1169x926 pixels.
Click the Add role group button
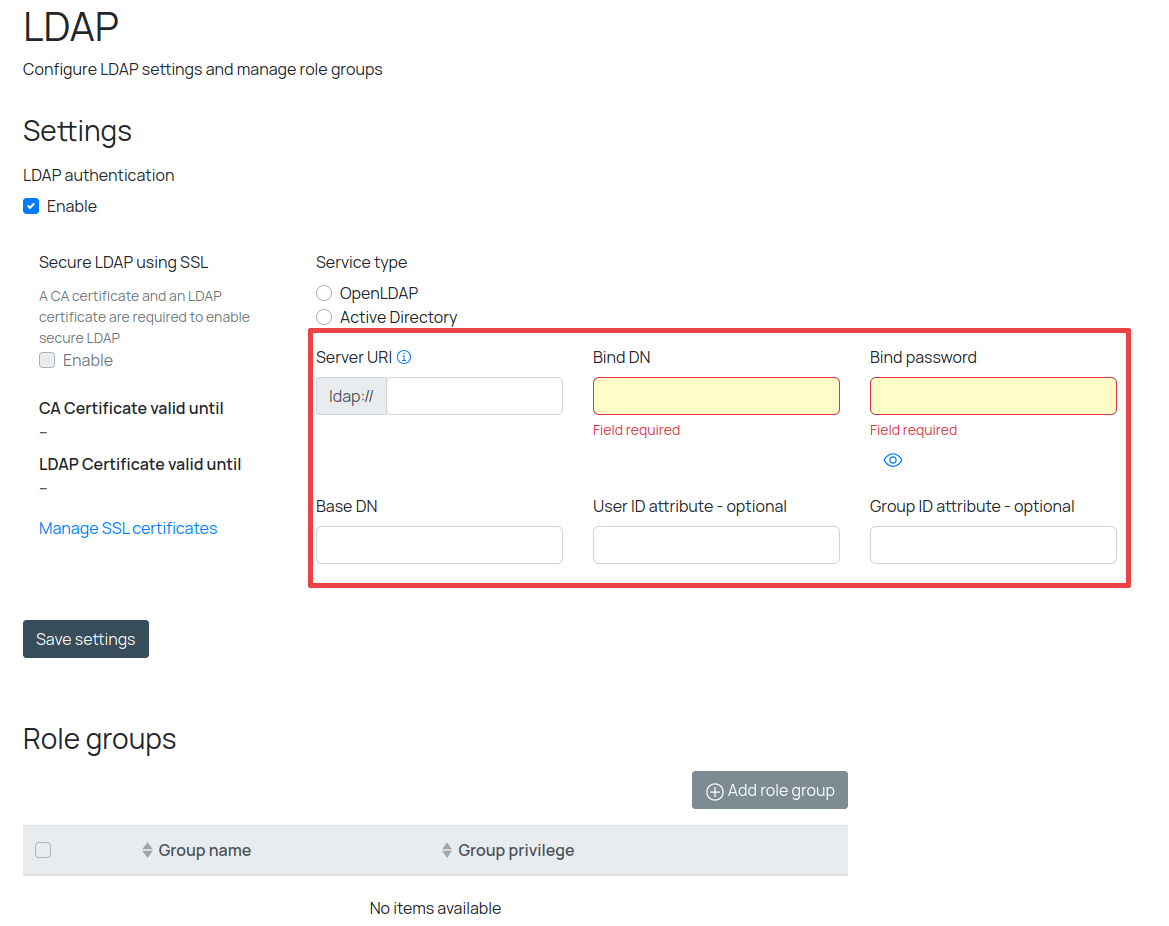[770, 790]
